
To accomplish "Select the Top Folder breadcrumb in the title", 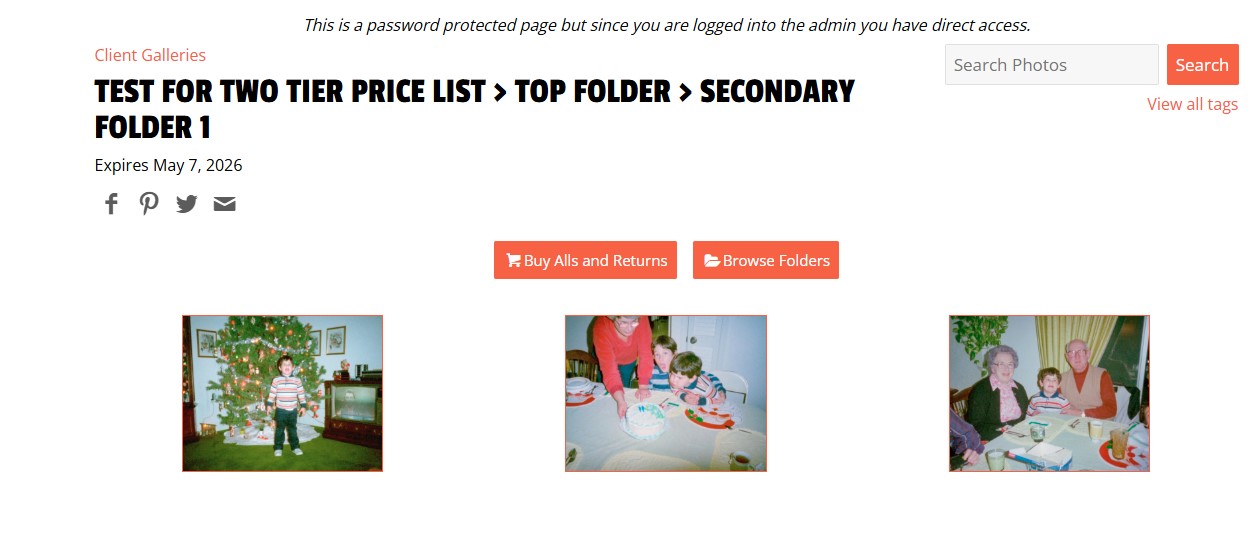I will coord(592,92).
